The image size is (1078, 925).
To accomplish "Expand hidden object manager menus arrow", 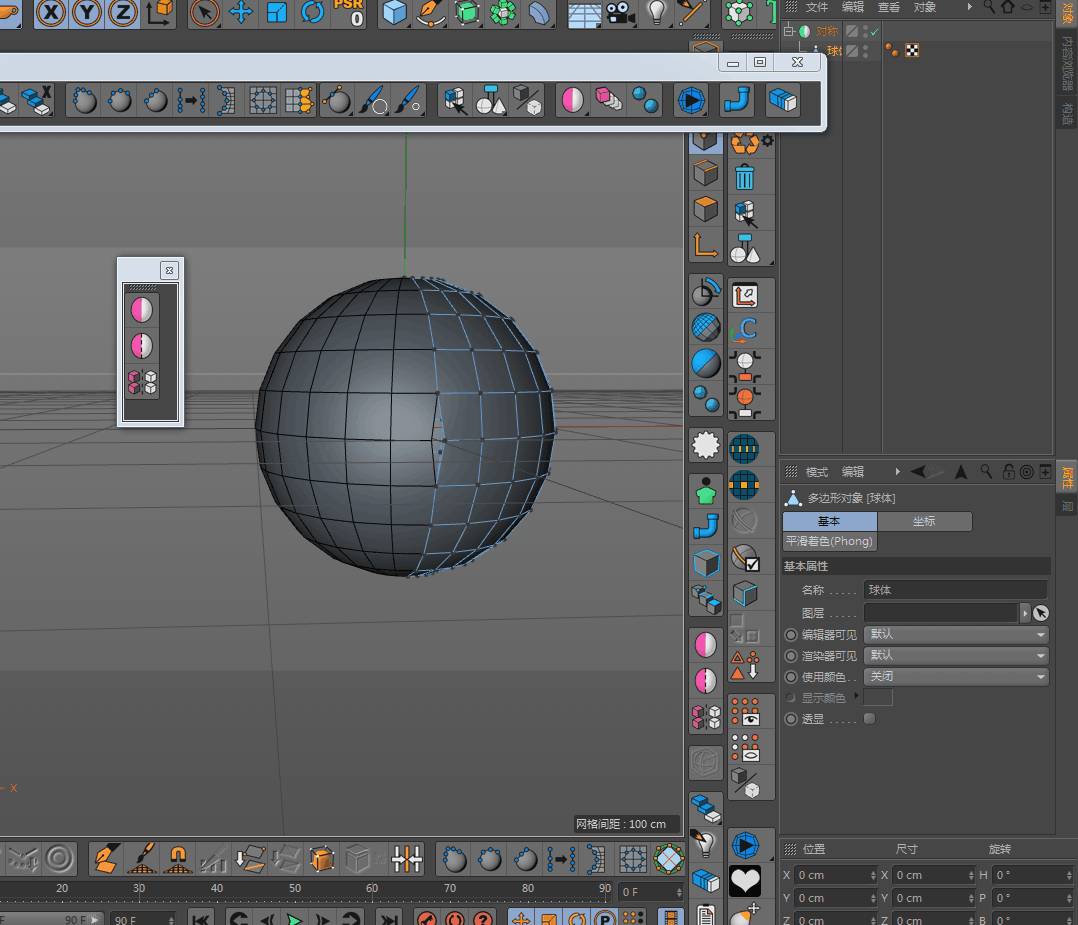I will pos(969,8).
